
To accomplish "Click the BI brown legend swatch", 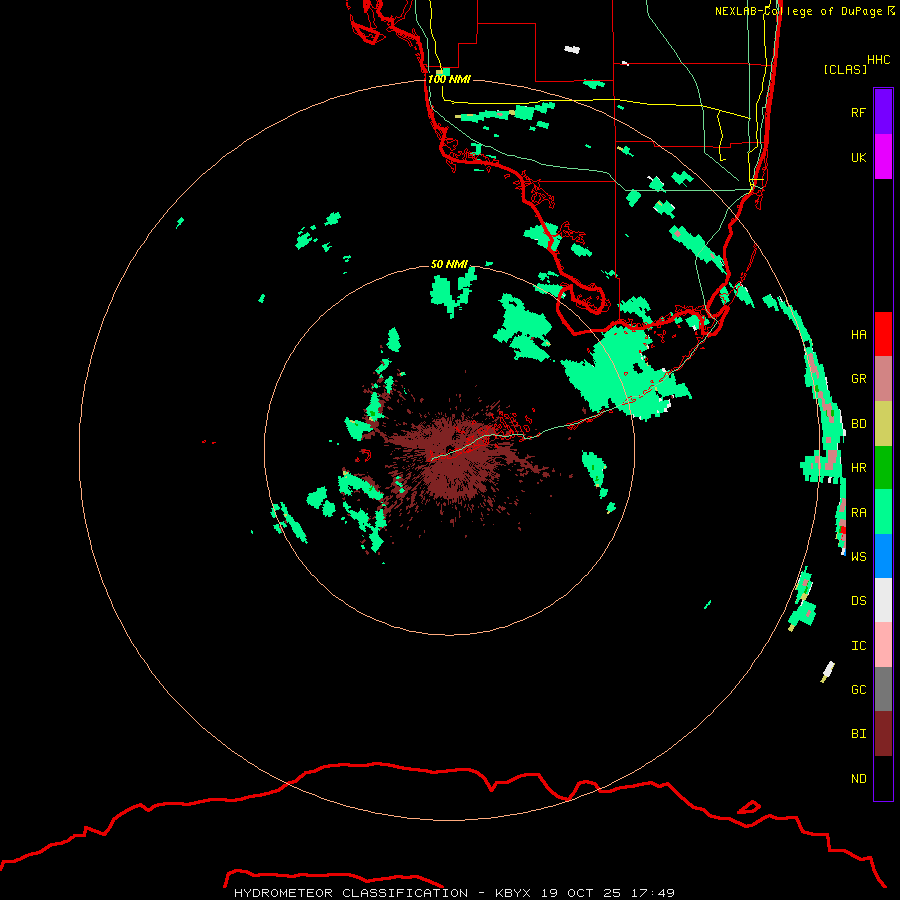I will (x=883, y=734).
